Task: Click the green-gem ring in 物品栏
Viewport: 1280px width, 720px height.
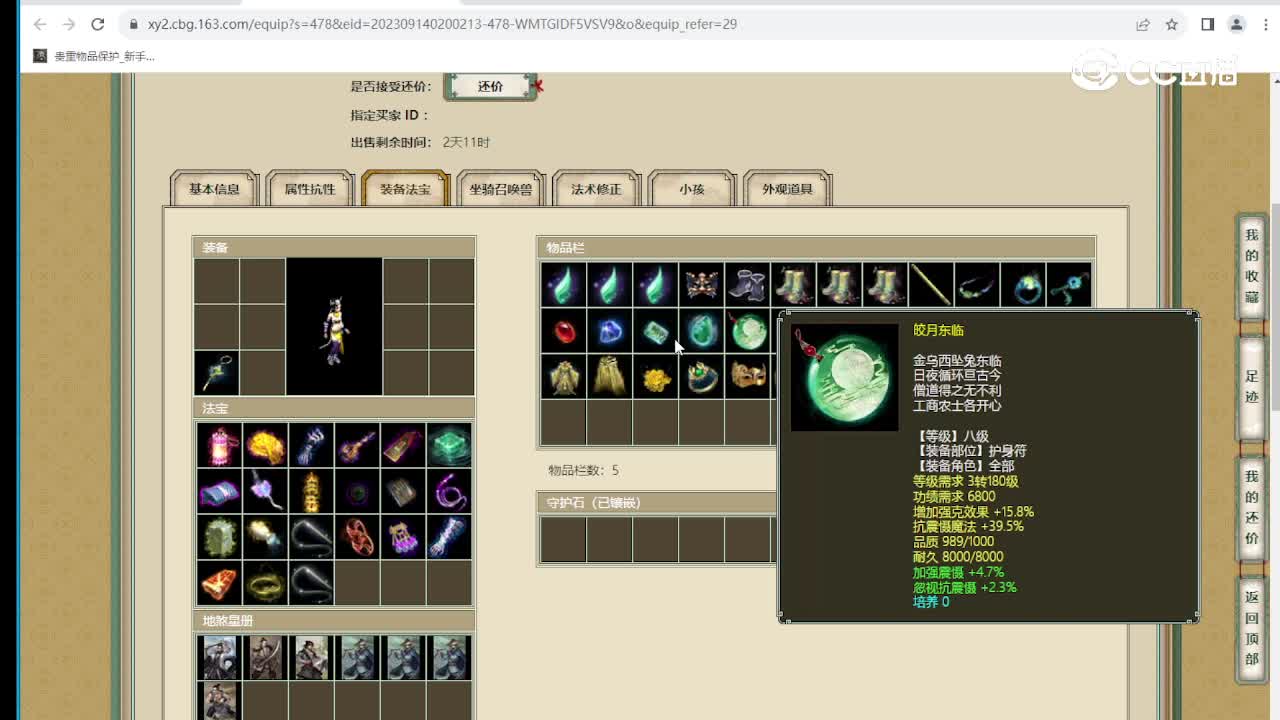Action: (701, 377)
